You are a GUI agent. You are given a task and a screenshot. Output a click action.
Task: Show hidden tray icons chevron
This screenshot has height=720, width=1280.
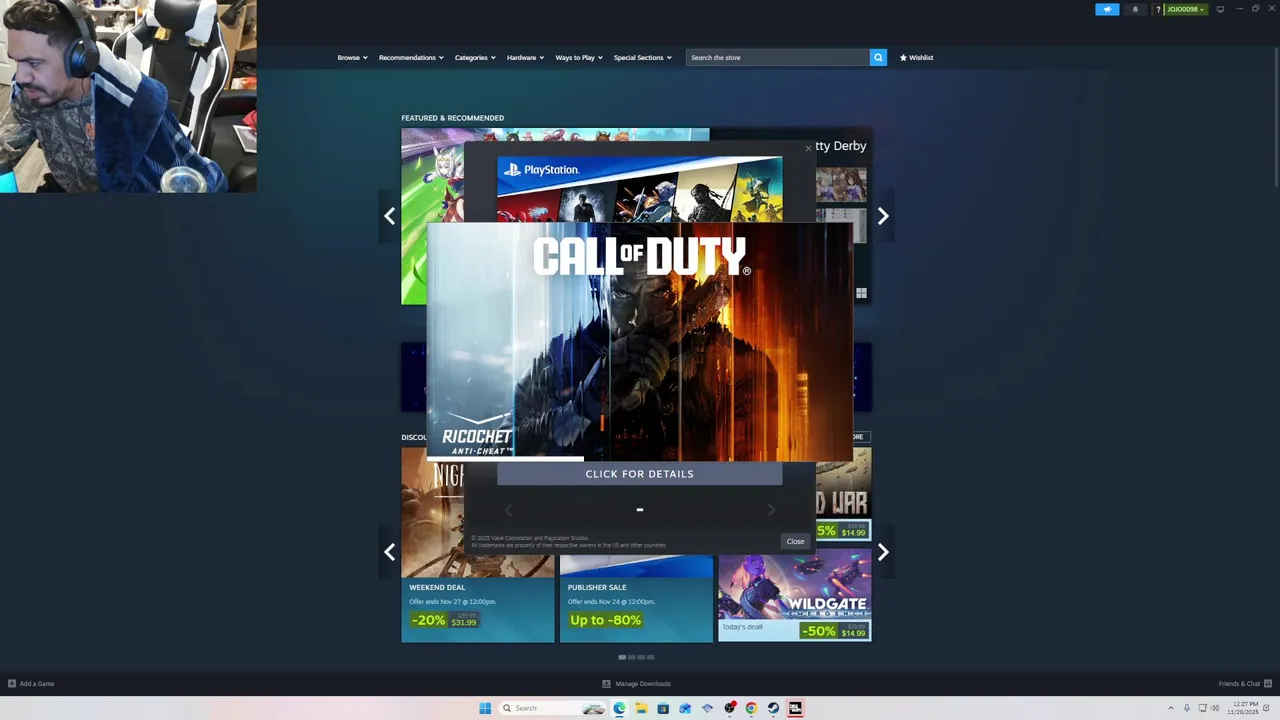click(1171, 708)
